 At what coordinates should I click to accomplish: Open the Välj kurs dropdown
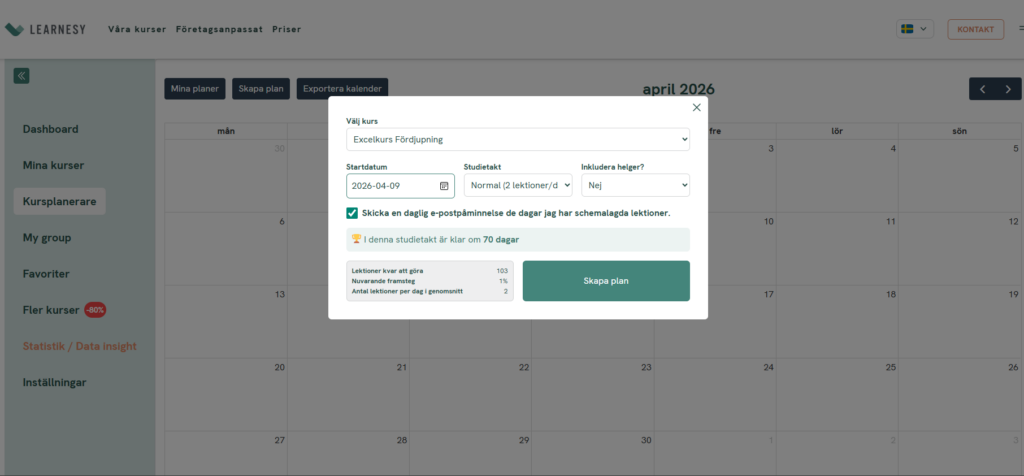(x=518, y=139)
